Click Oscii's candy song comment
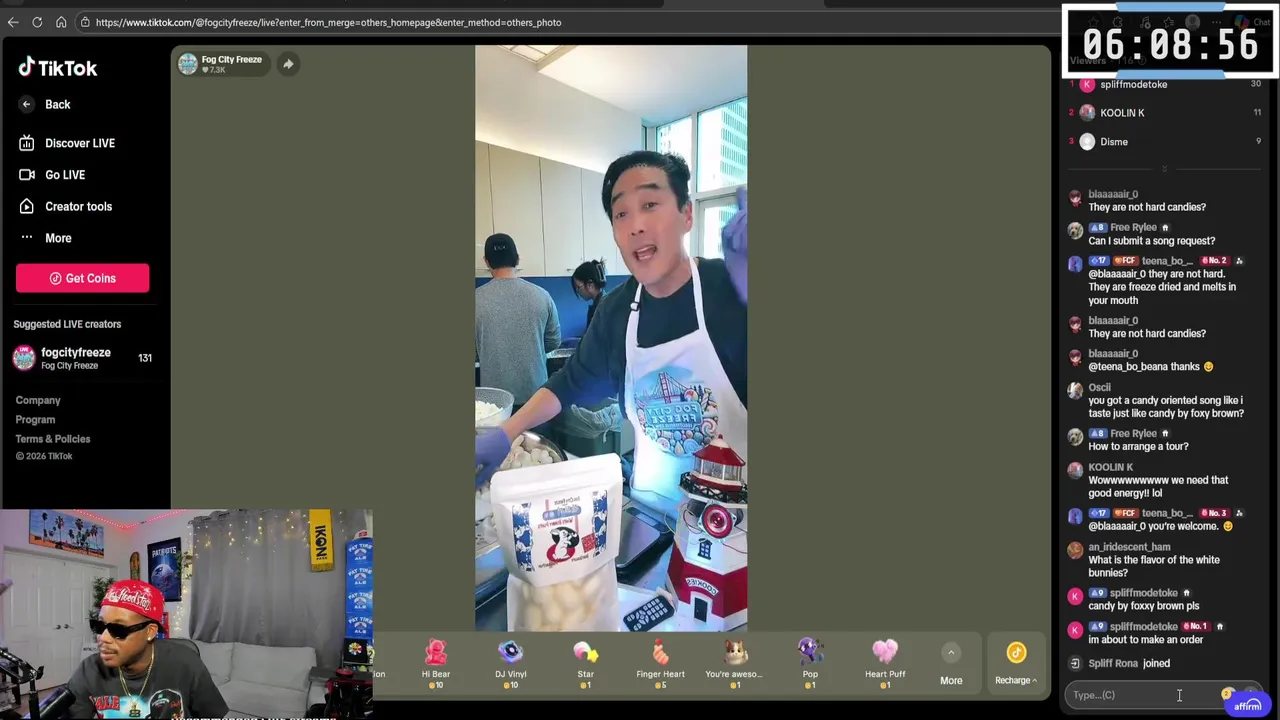 point(1166,407)
